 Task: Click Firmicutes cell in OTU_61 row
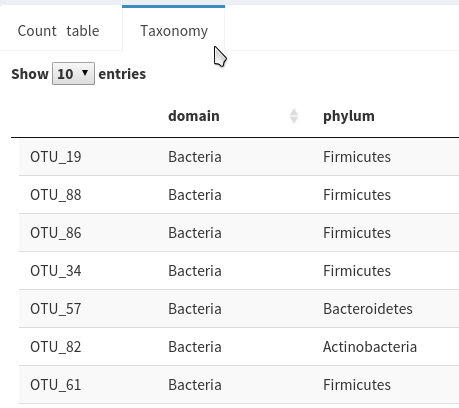(357, 385)
